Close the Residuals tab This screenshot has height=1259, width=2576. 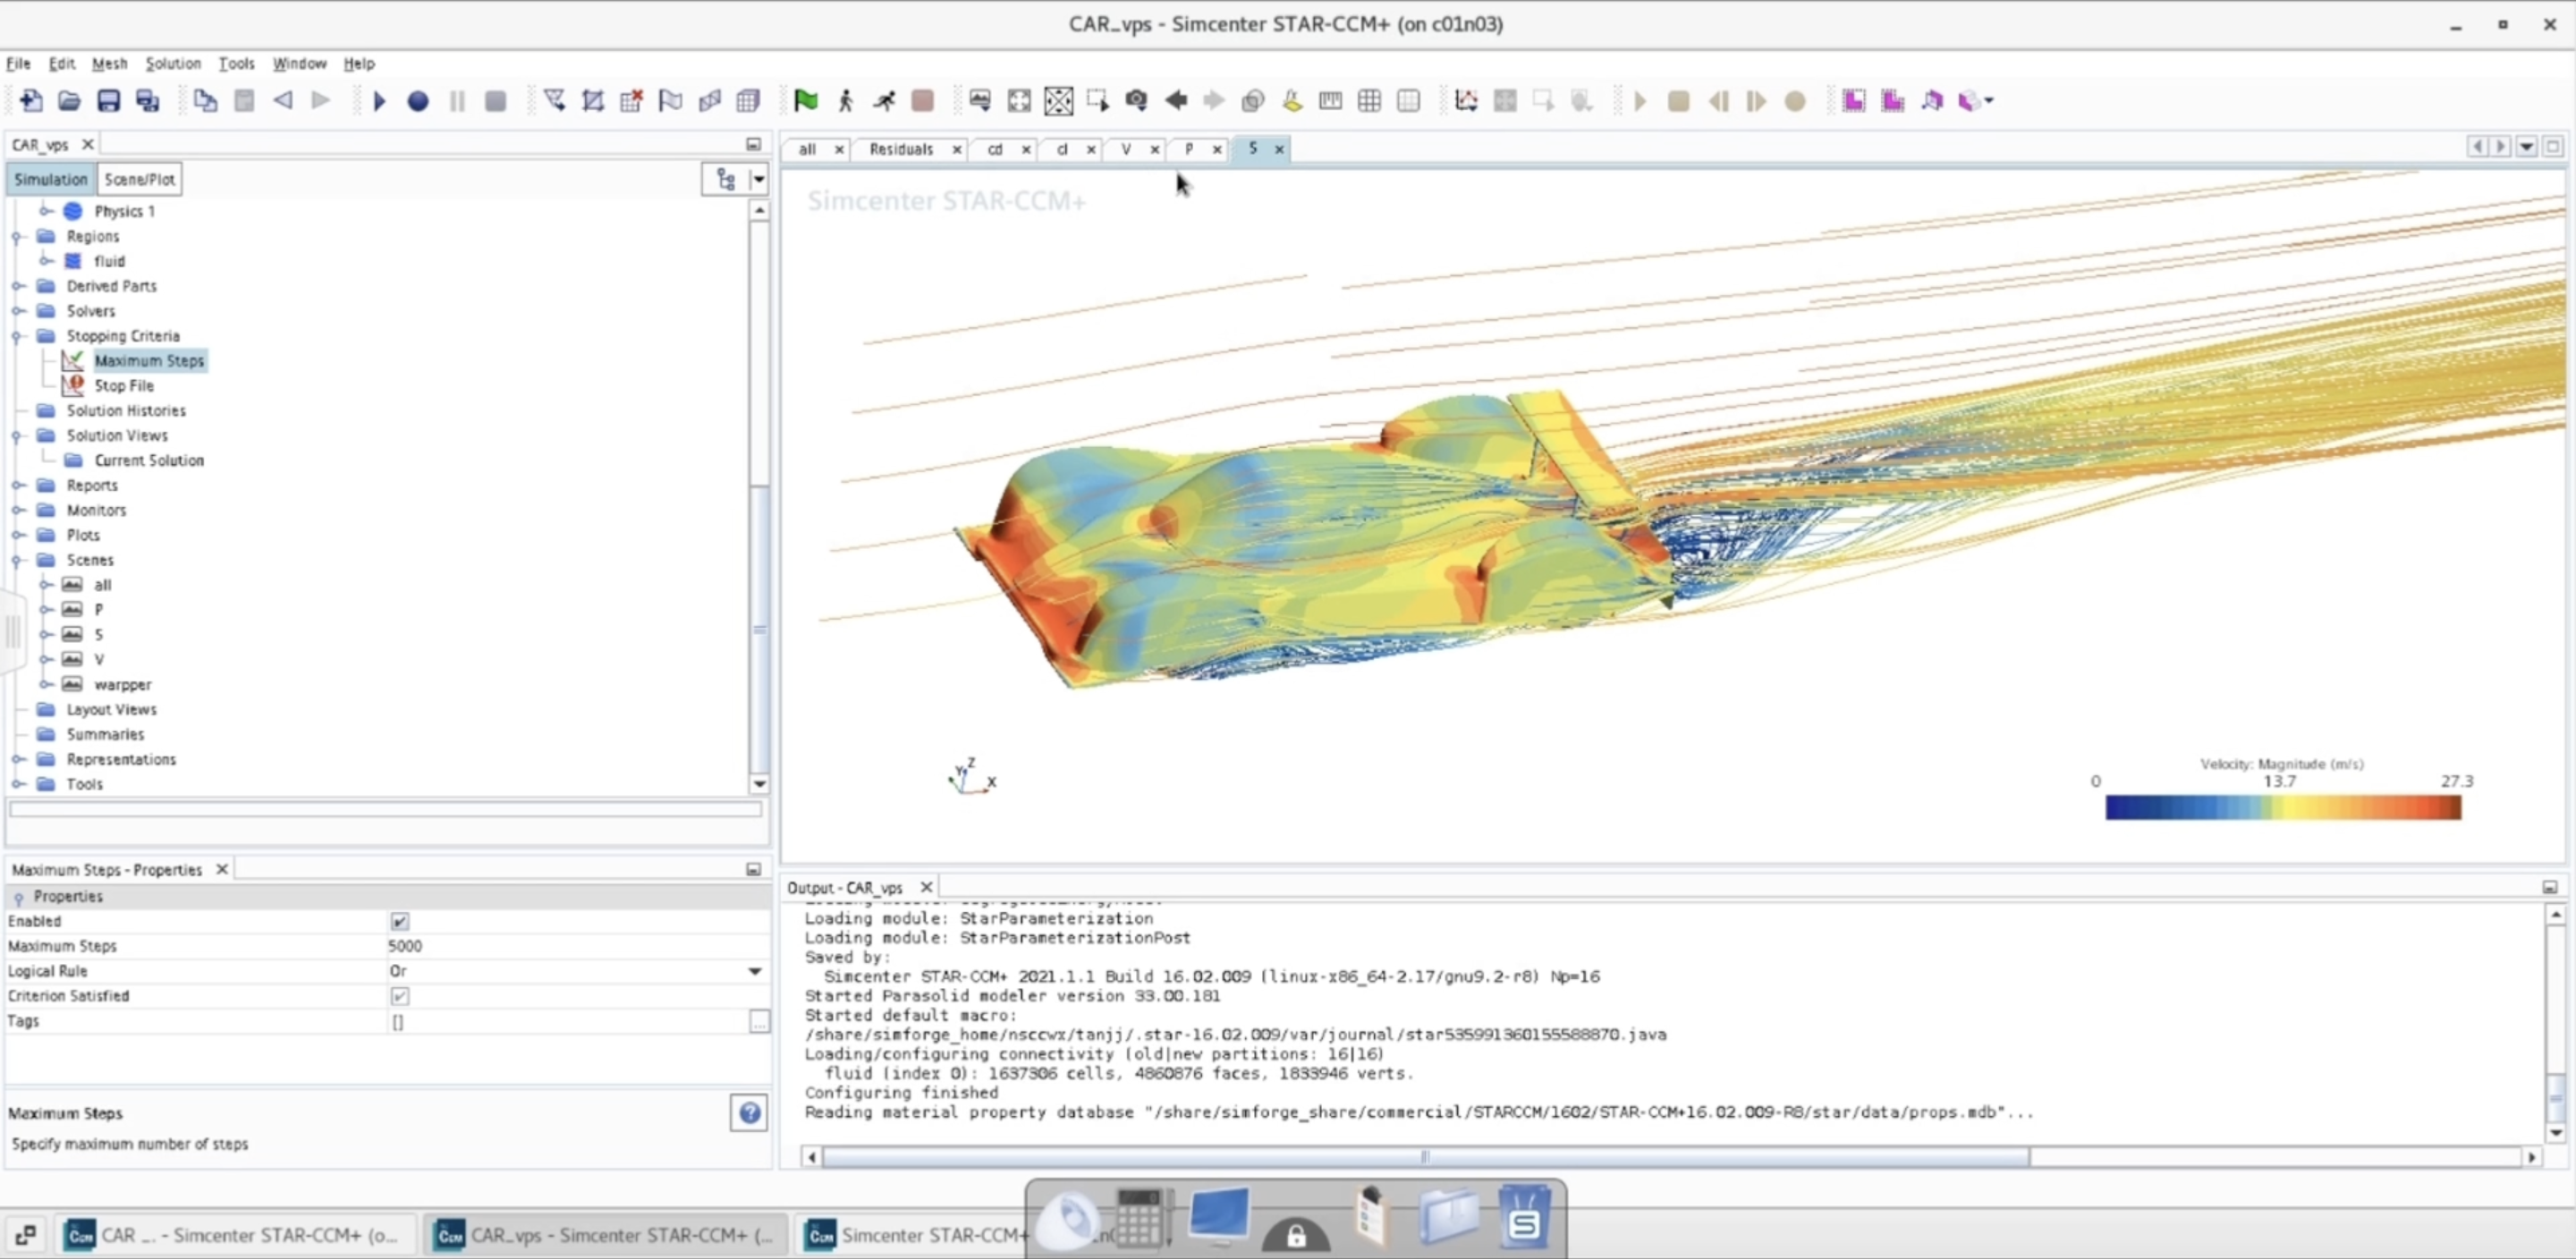coord(956,150)
